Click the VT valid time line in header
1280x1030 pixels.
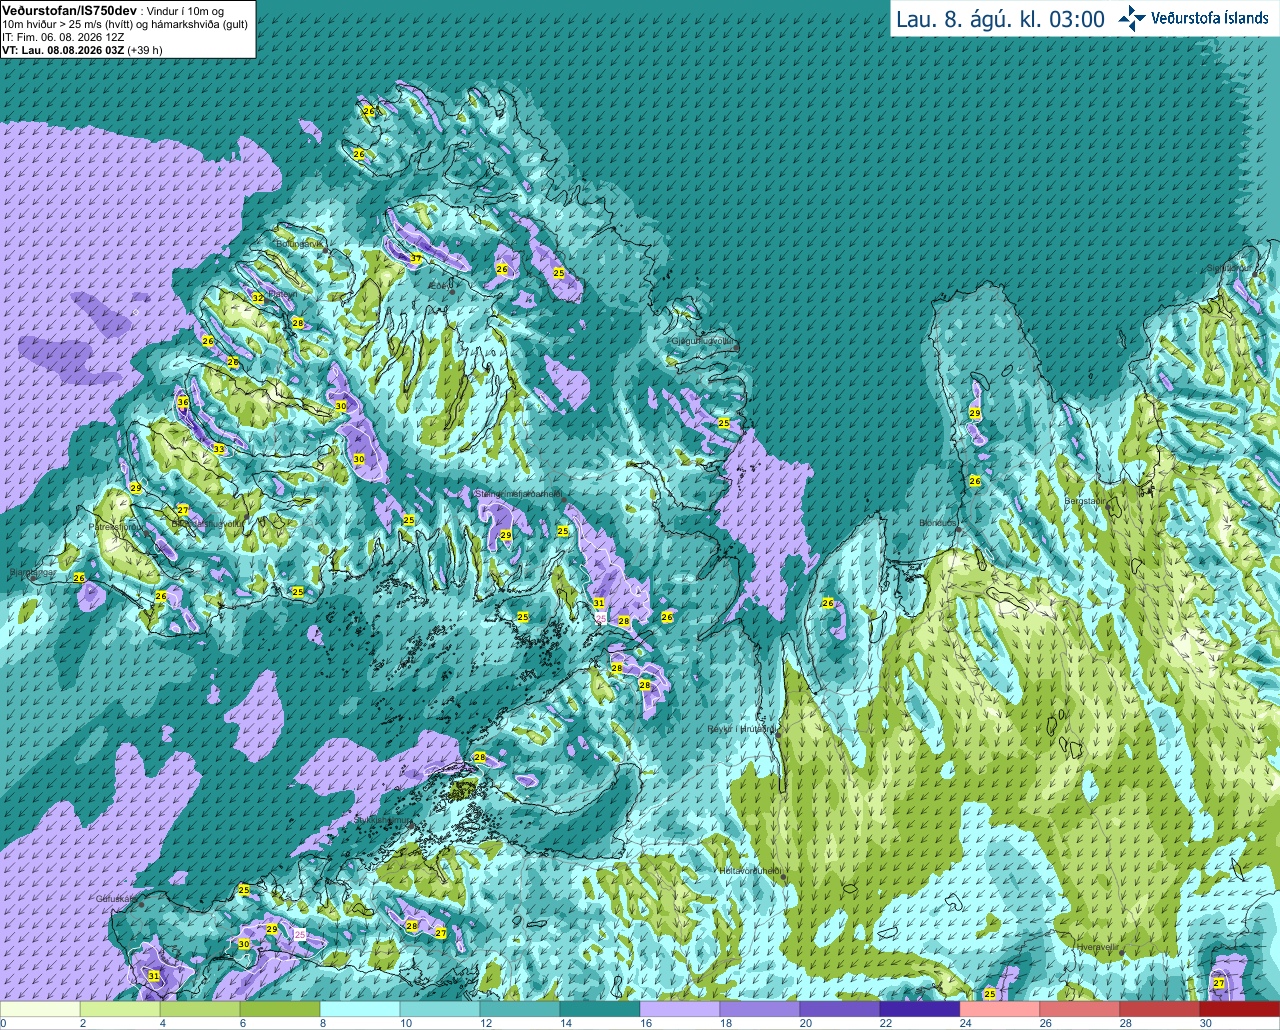pos(82,49)
